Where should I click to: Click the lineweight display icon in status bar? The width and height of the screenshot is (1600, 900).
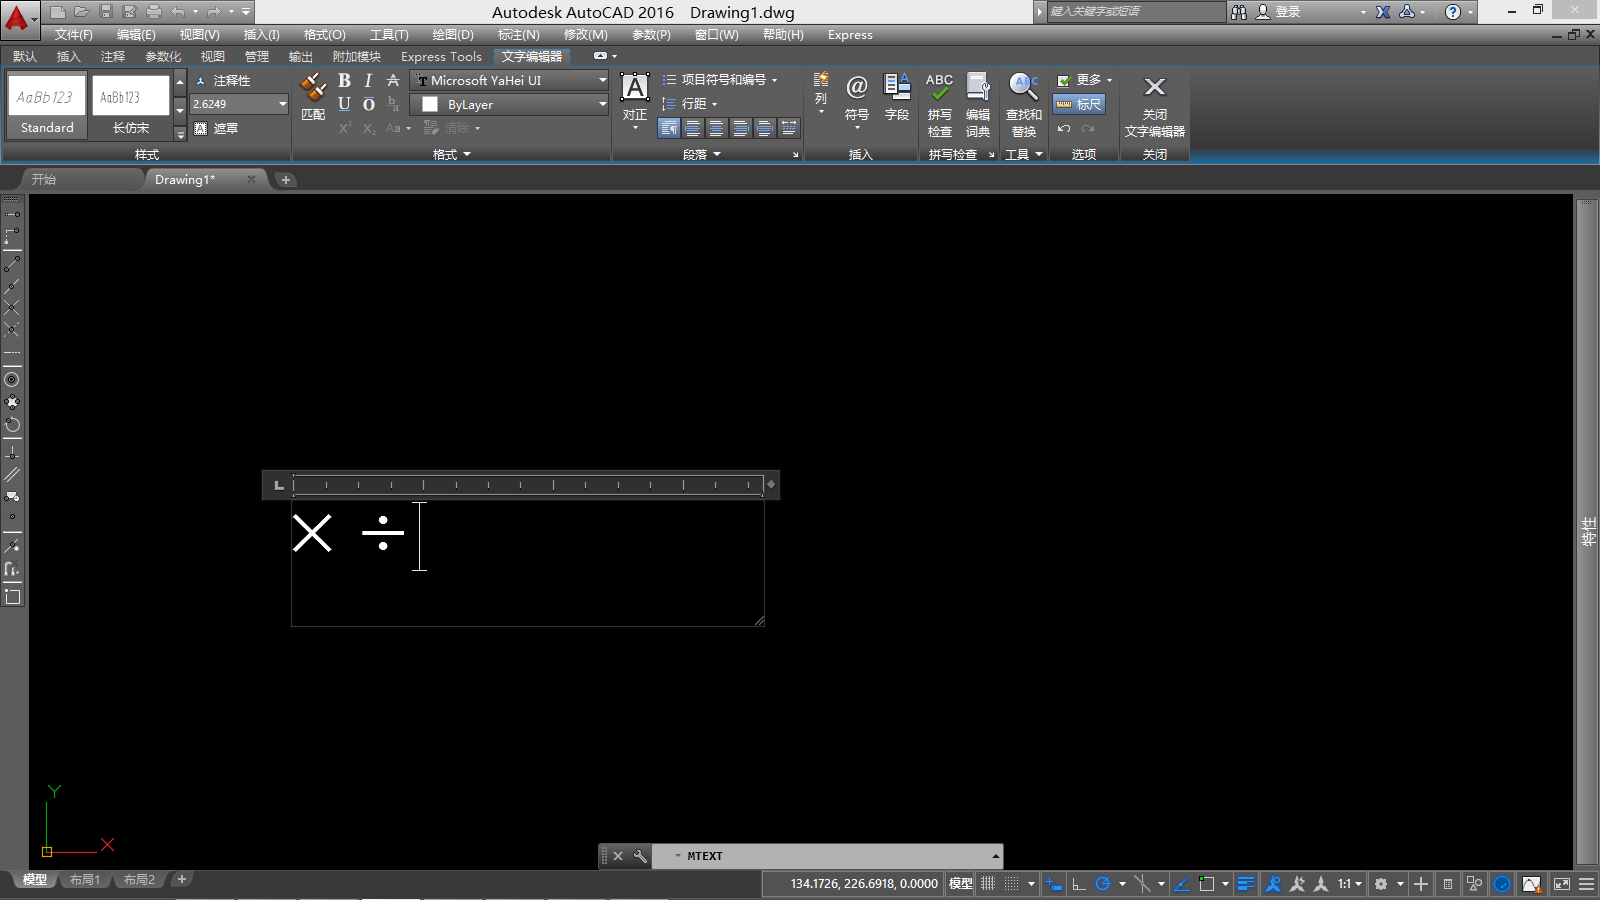(x=1246, y=884)
